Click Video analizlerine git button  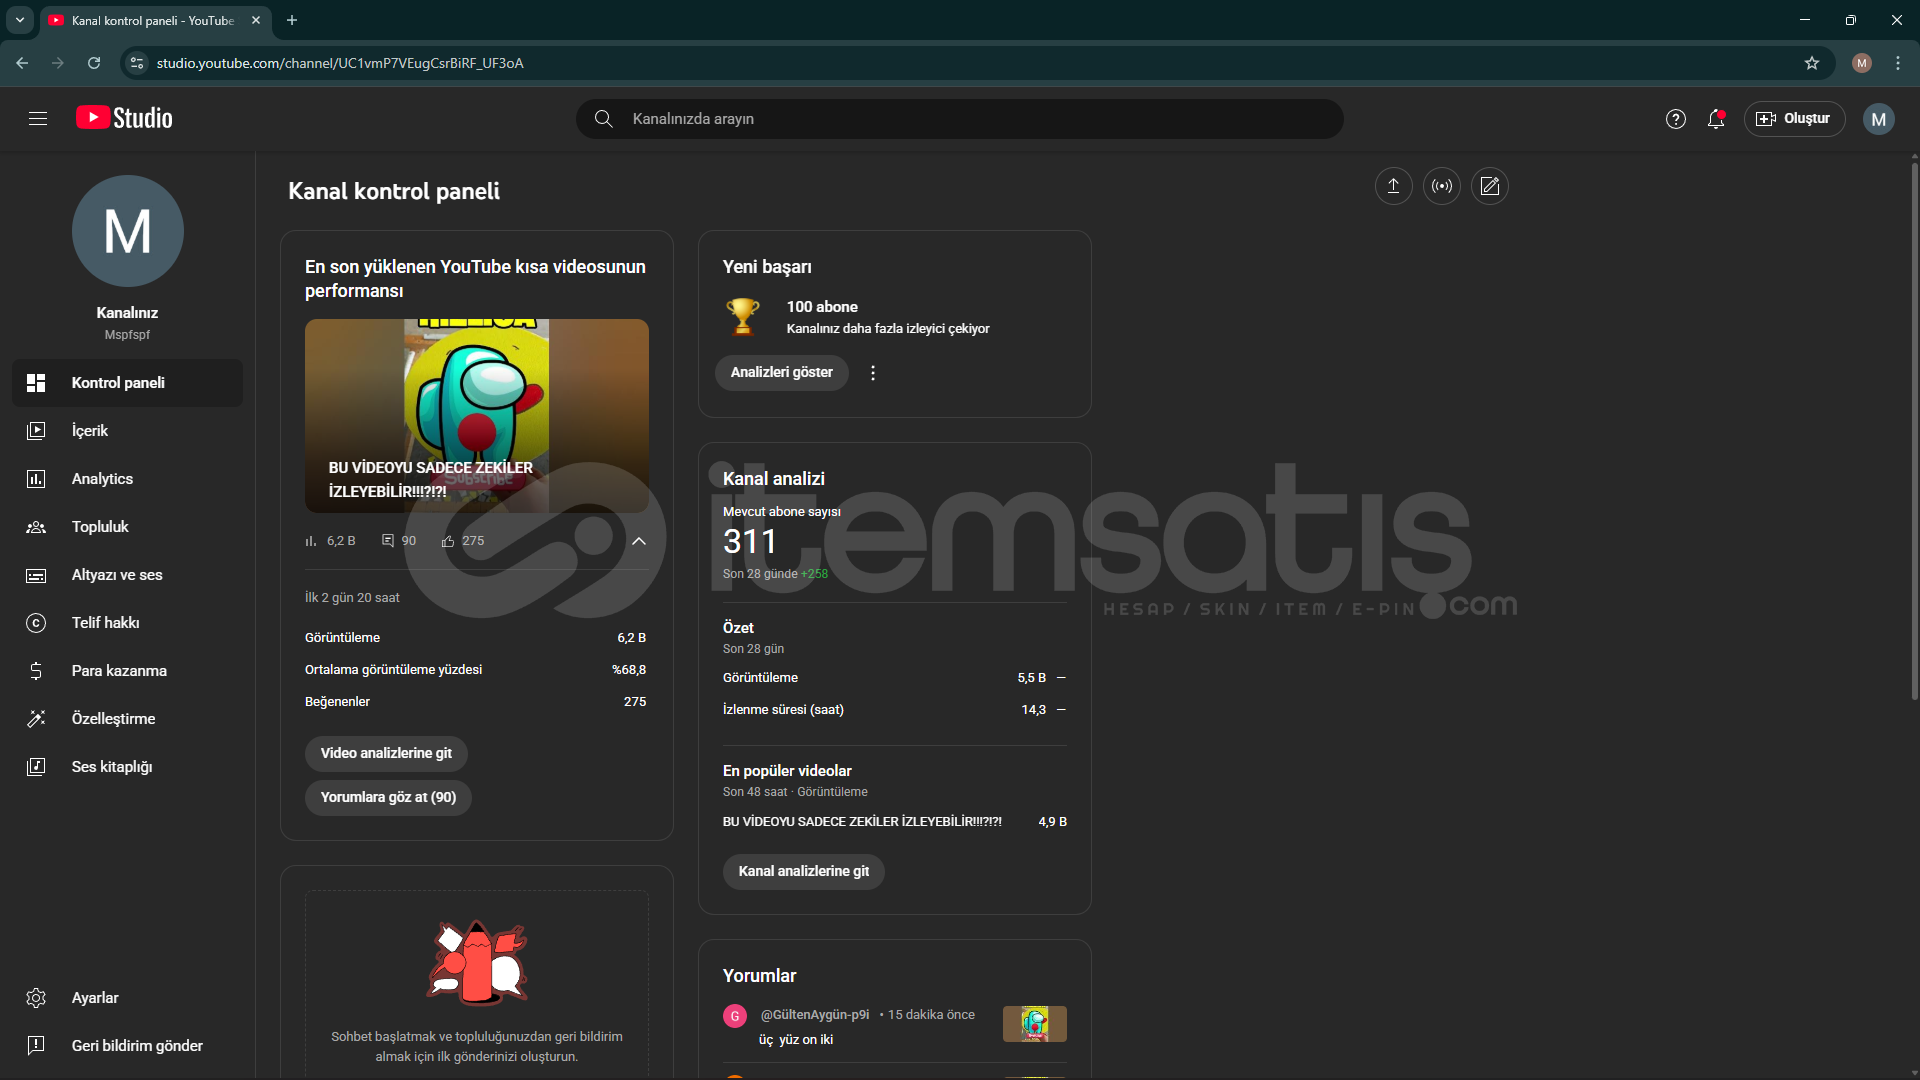pyautogui.click(x=386, y=753)
